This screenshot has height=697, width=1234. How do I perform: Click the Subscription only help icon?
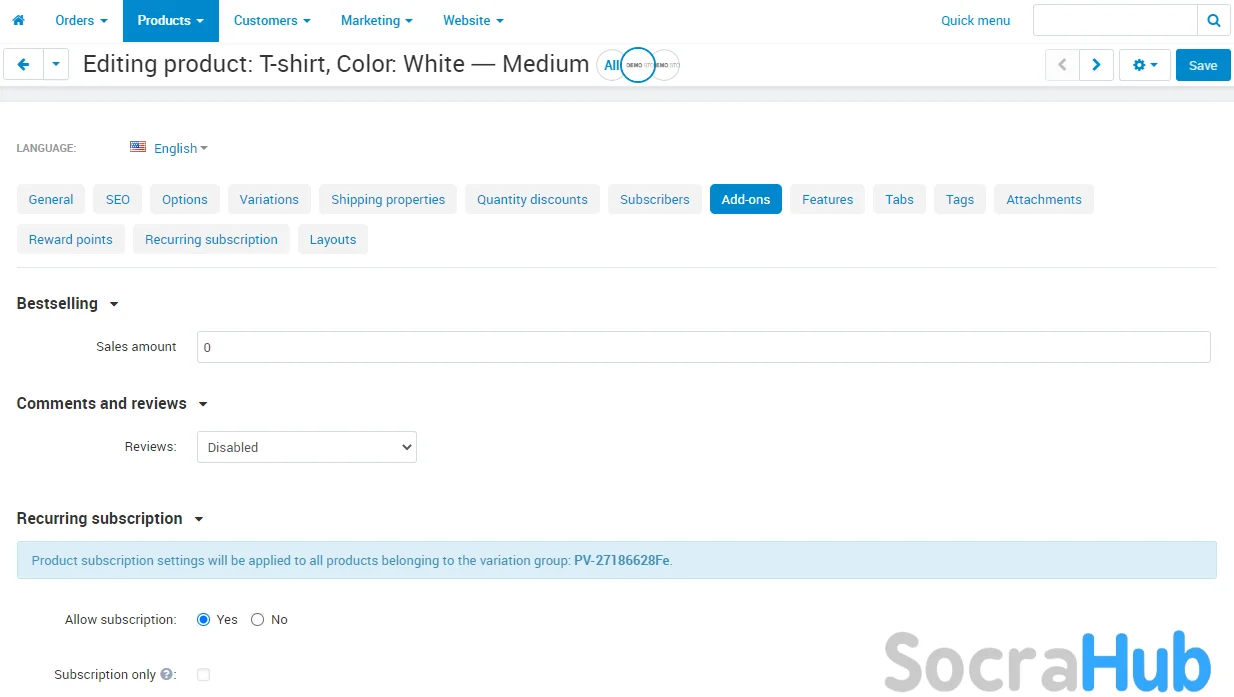[x=167, y=675]
